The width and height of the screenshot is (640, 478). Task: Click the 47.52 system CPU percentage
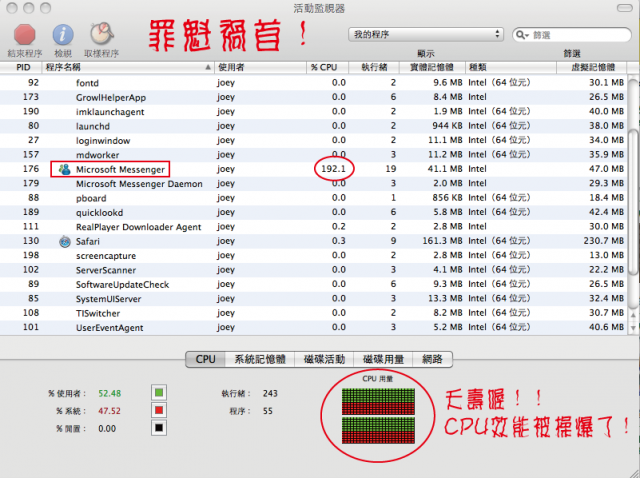click(x=109, y=411)
